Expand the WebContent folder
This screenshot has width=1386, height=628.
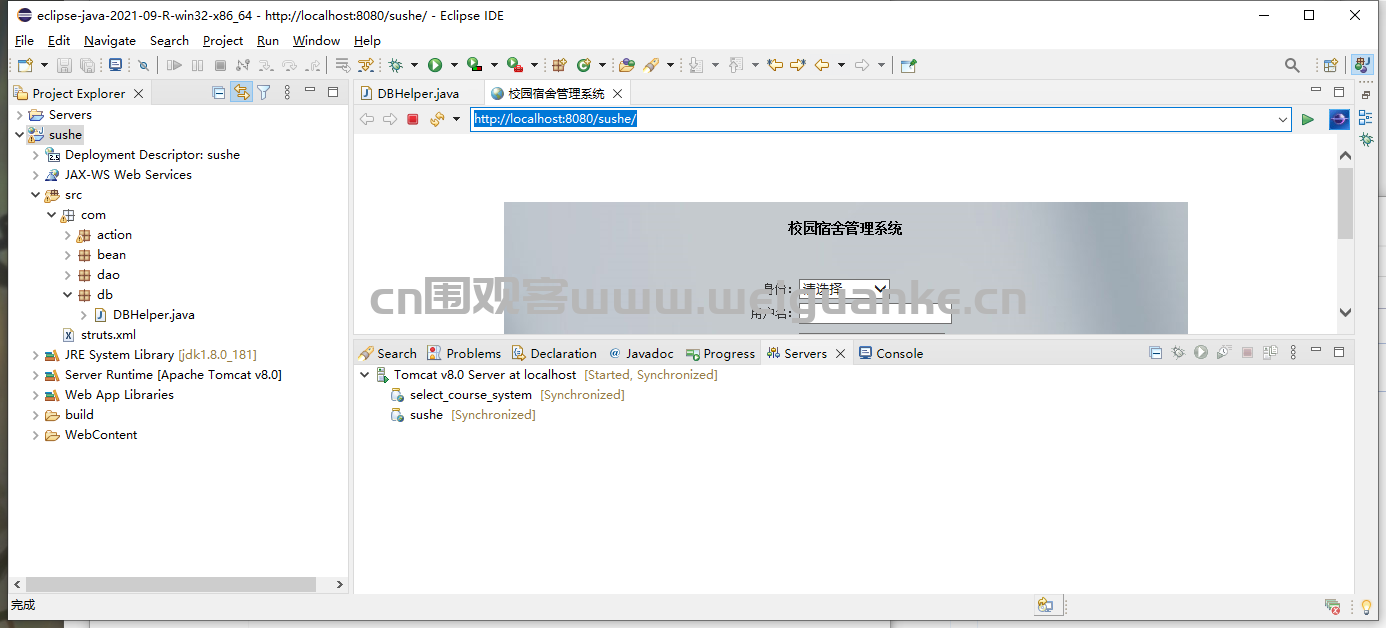pyautogui.click(x=36, y=435)
